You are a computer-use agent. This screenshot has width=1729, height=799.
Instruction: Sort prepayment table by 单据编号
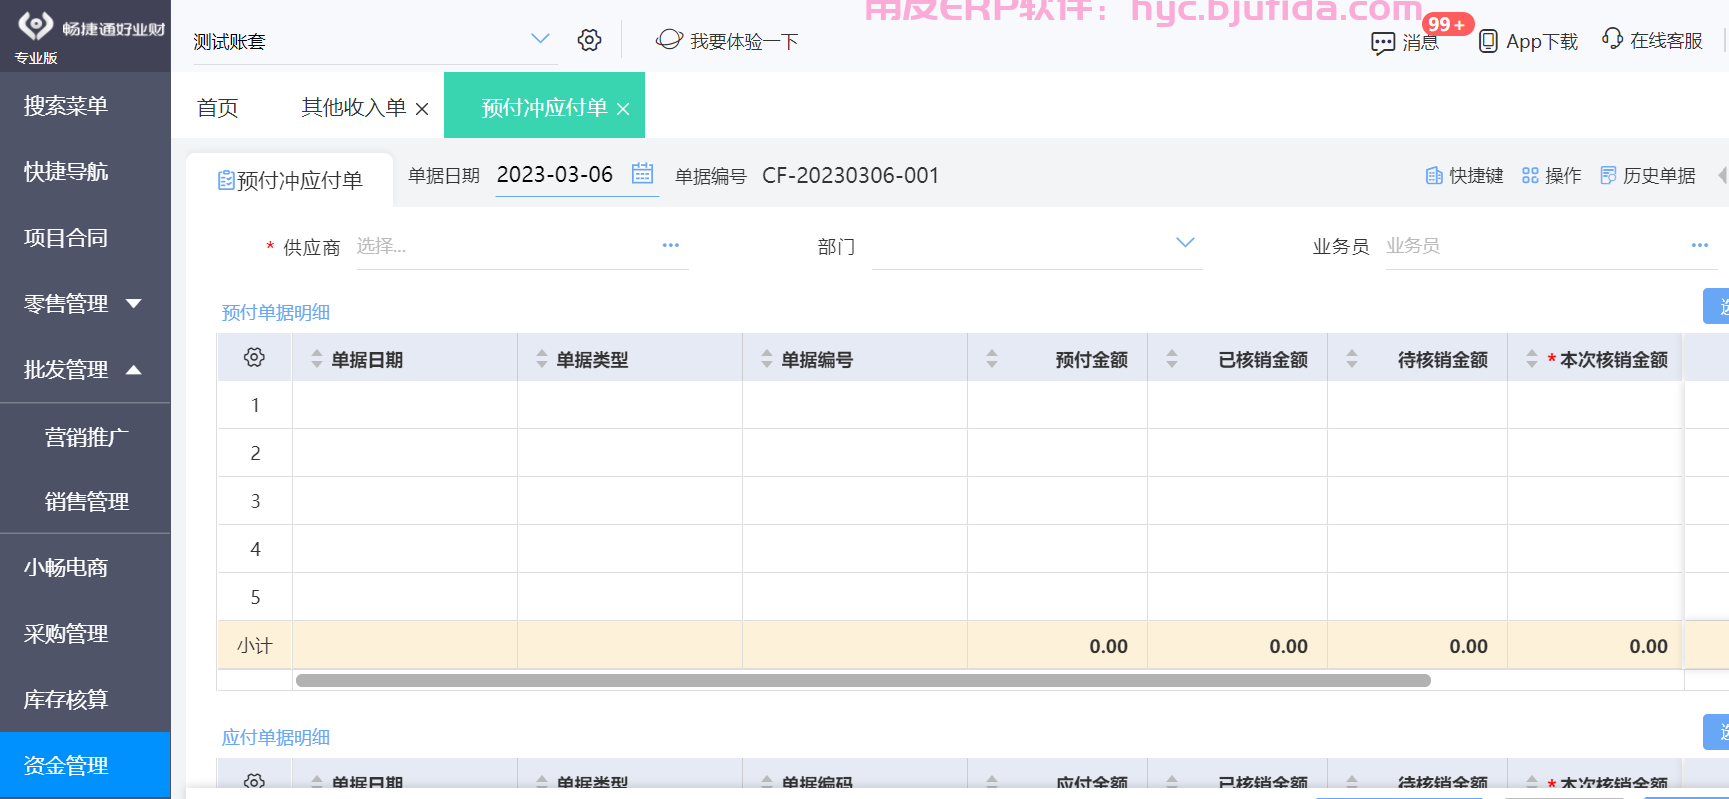(x=767, y=359)
